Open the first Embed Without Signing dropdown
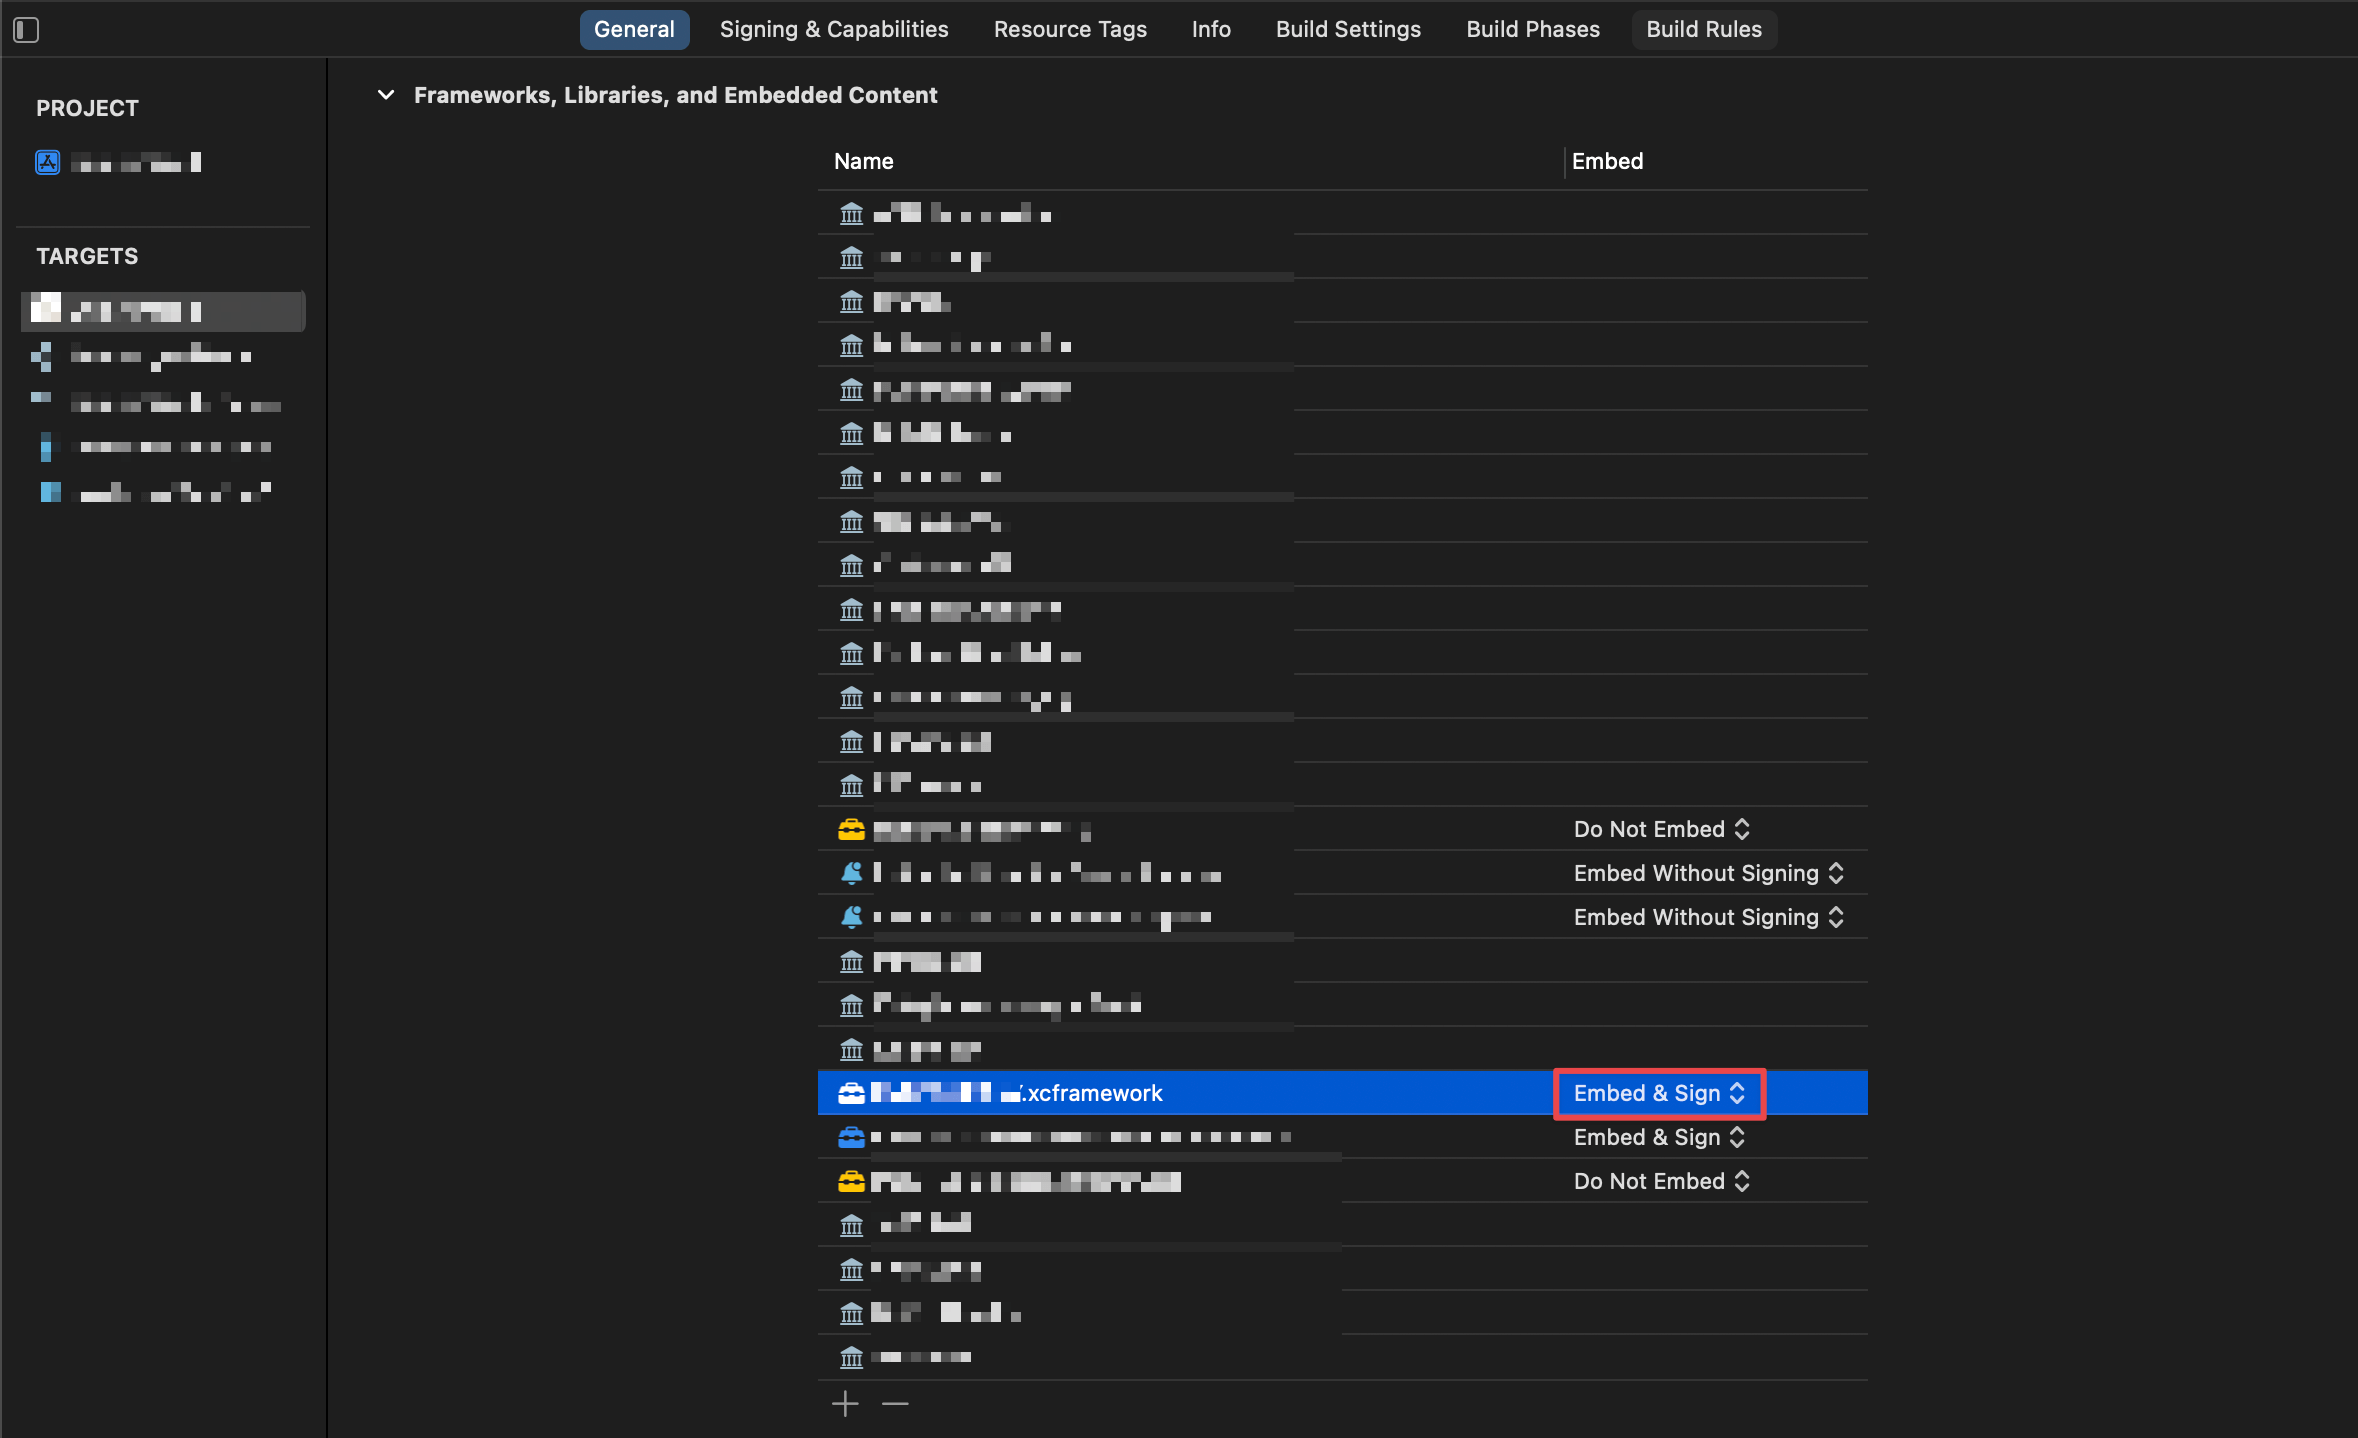2358x1438 pixels. 1708,873
